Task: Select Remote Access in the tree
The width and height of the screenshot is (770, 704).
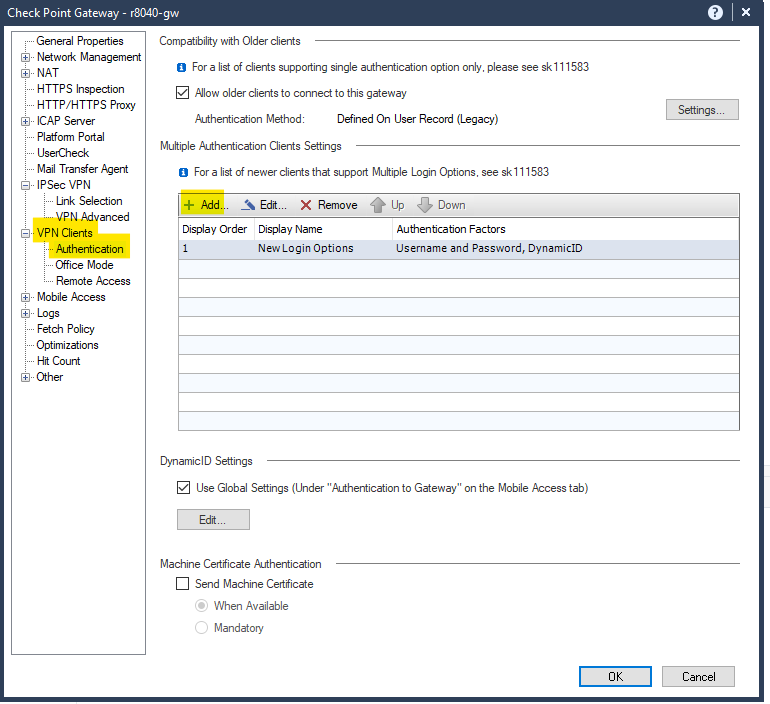Action: 93,281
